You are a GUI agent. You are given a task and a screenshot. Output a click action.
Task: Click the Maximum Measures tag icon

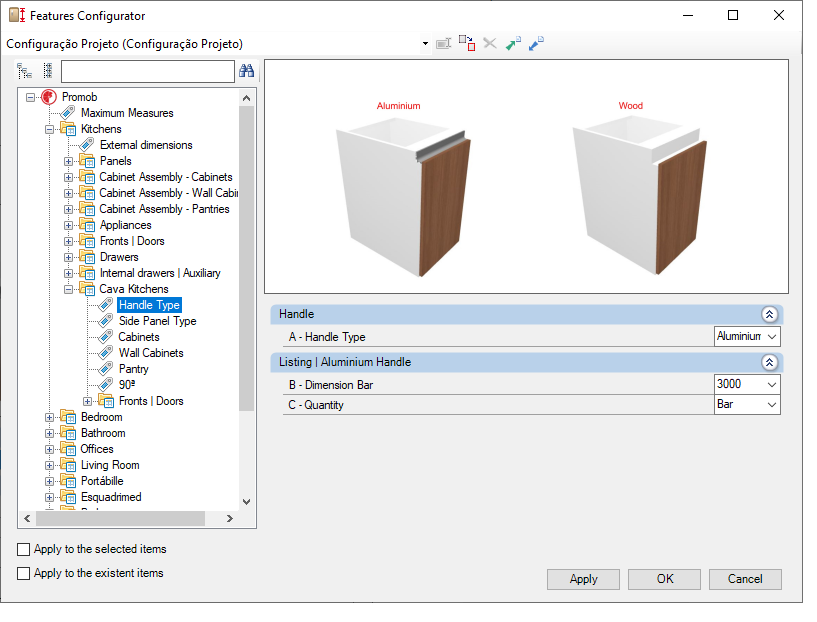(68, 113)
